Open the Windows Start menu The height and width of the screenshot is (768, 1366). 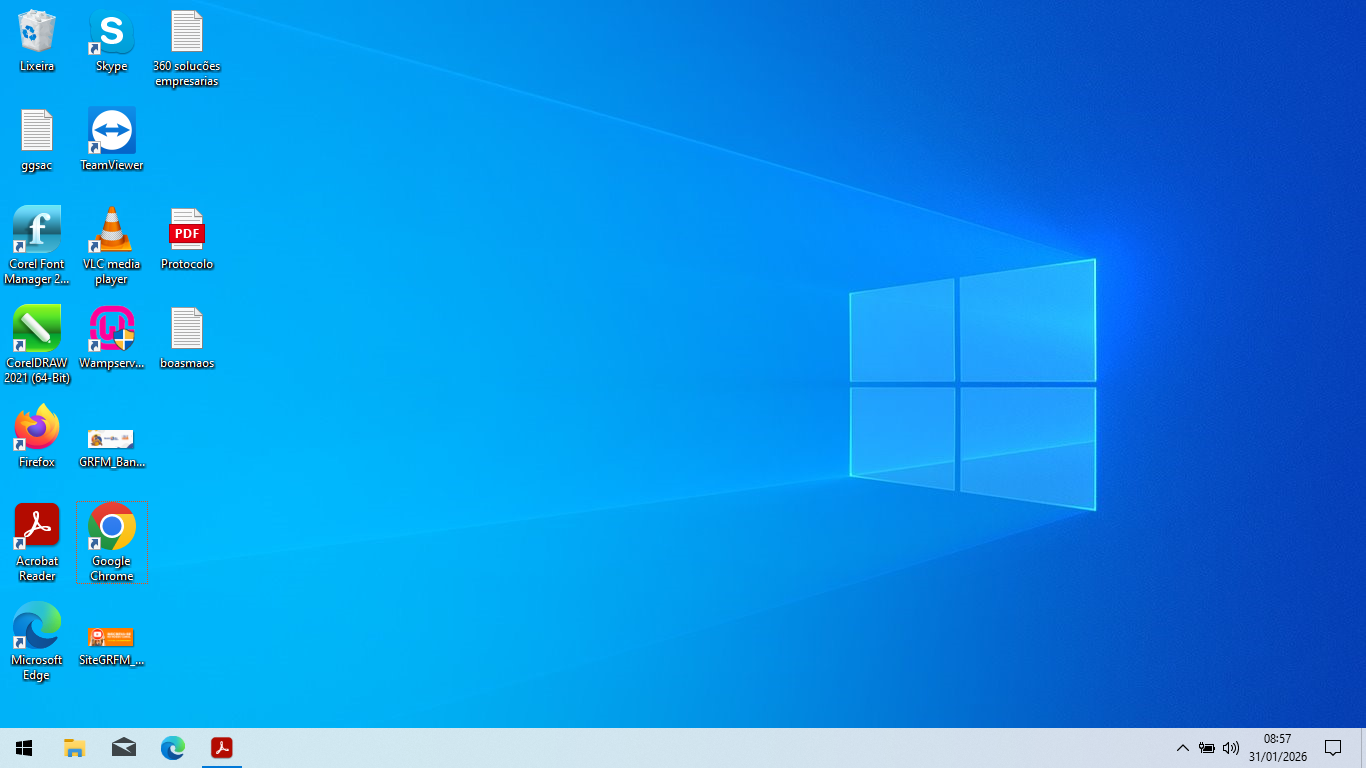24,748
